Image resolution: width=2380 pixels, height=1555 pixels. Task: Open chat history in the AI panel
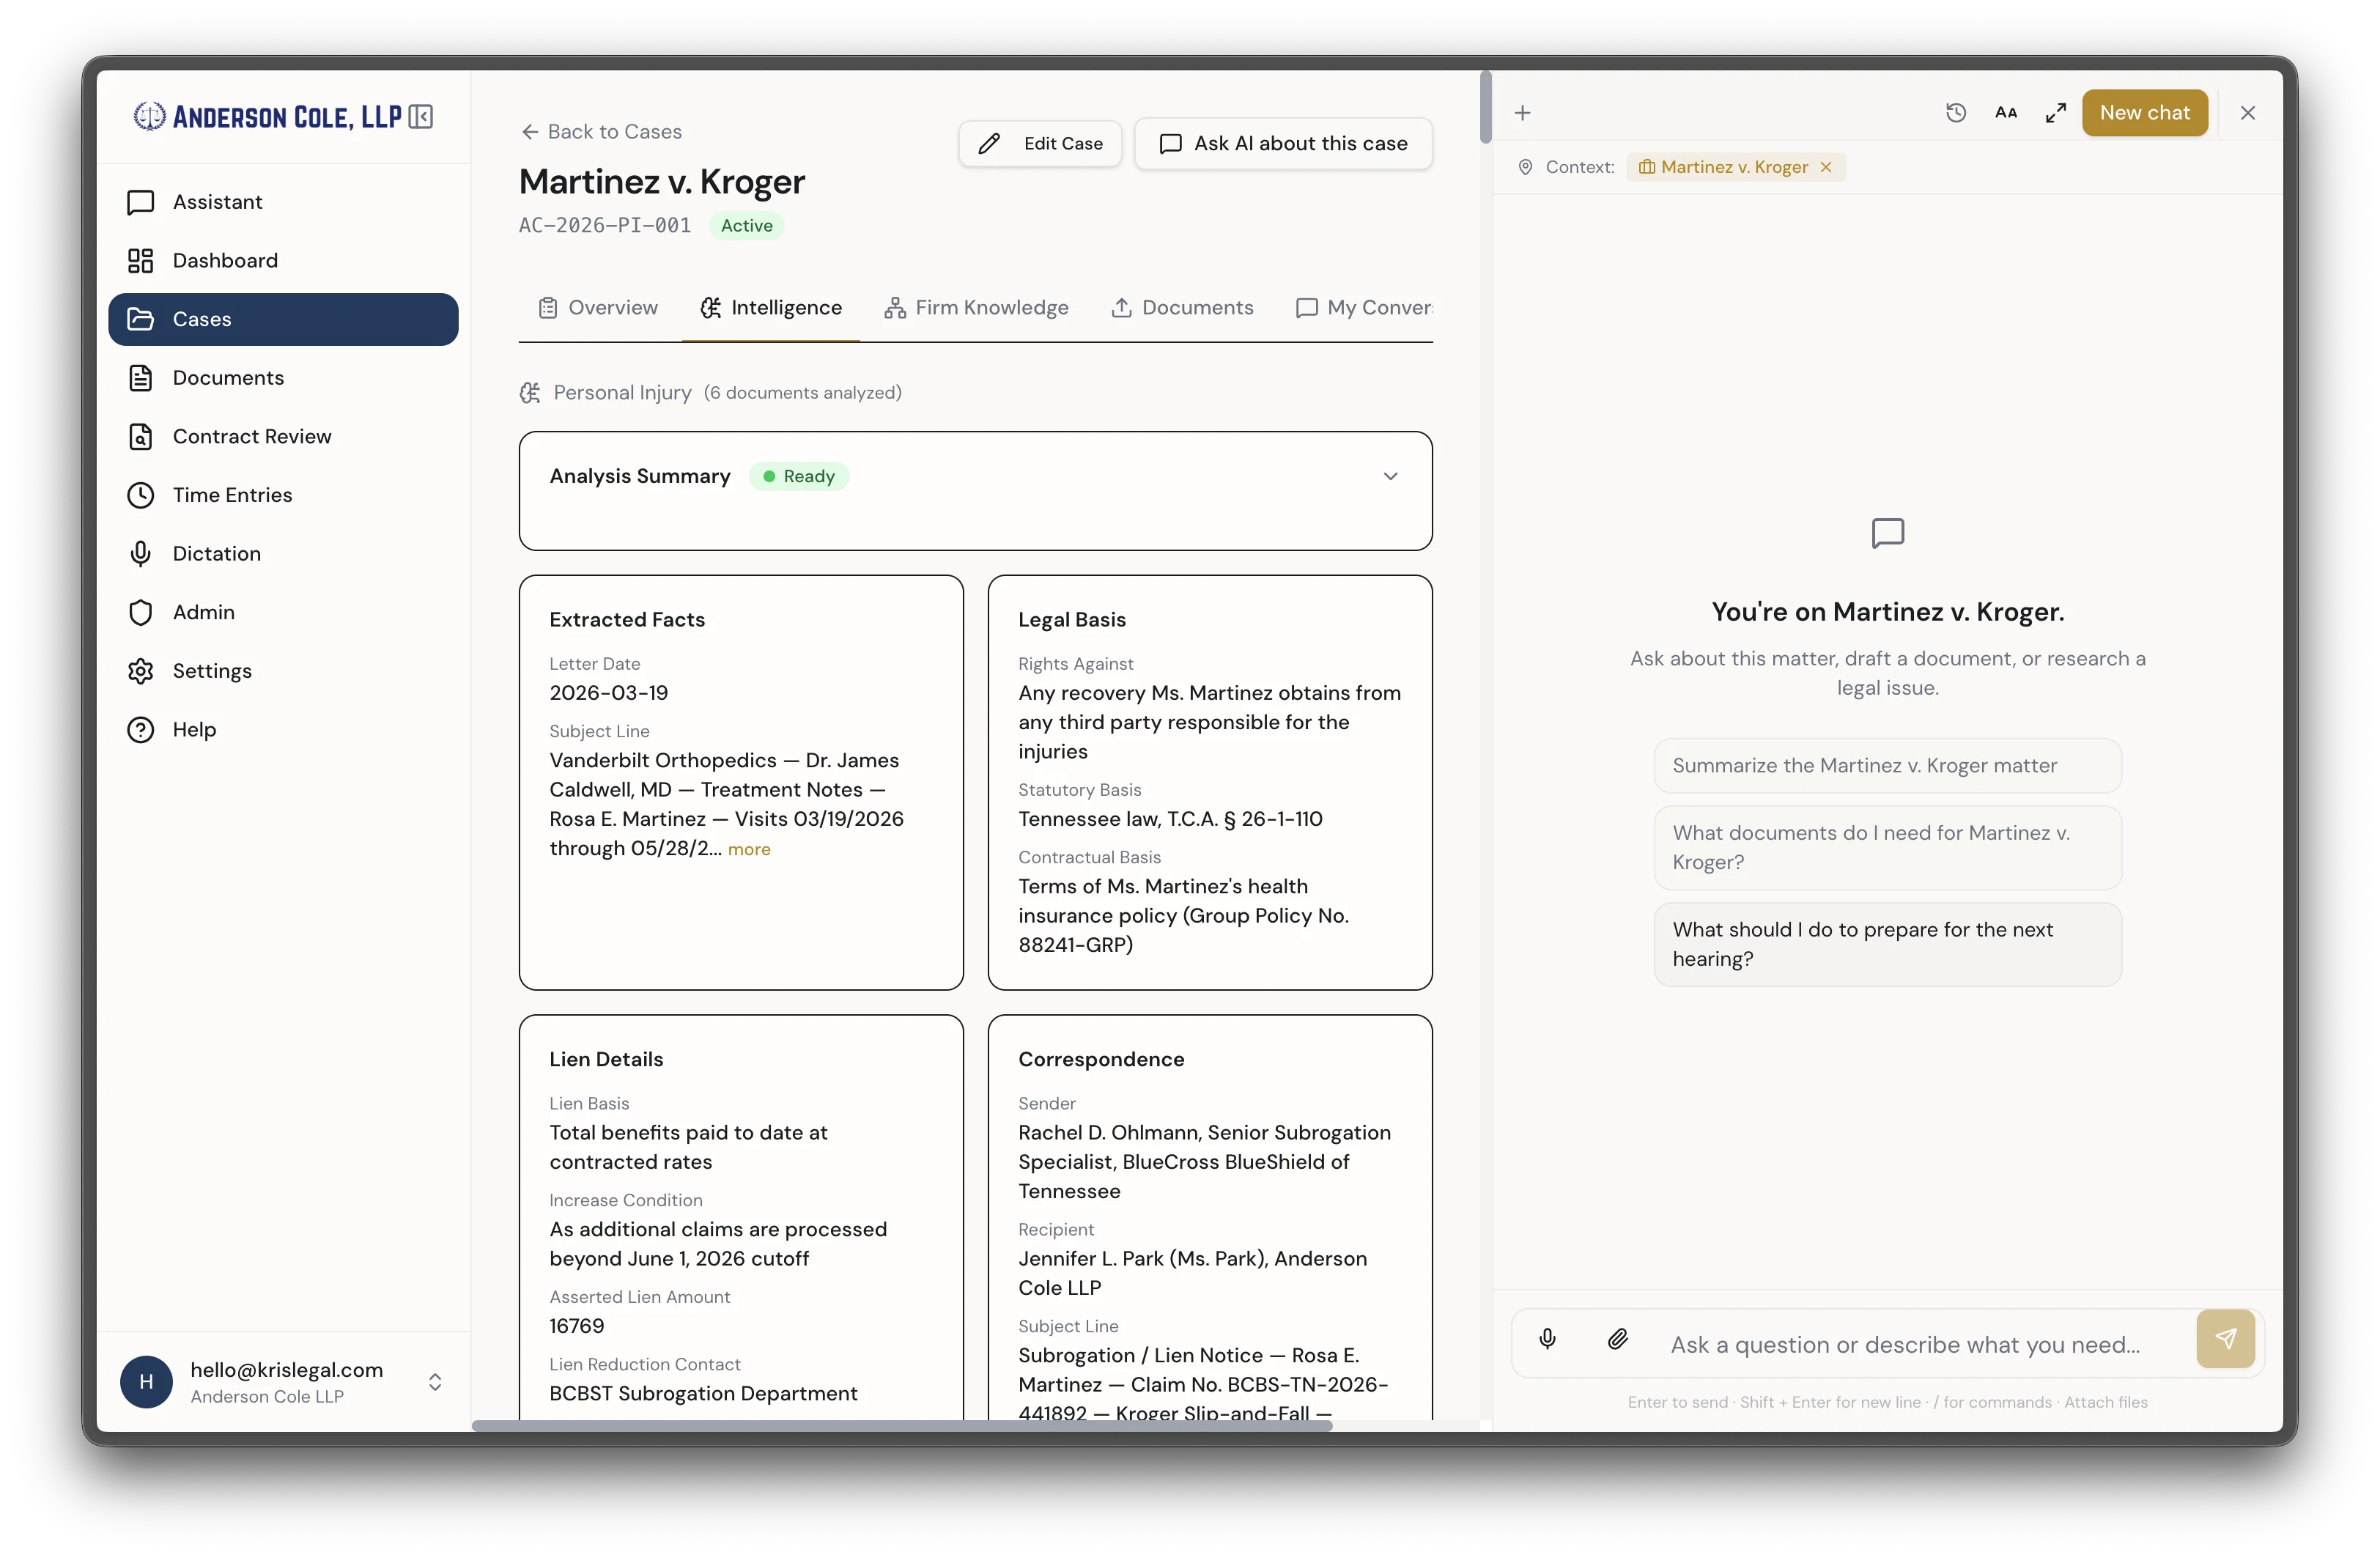[x=1956, y=112]
